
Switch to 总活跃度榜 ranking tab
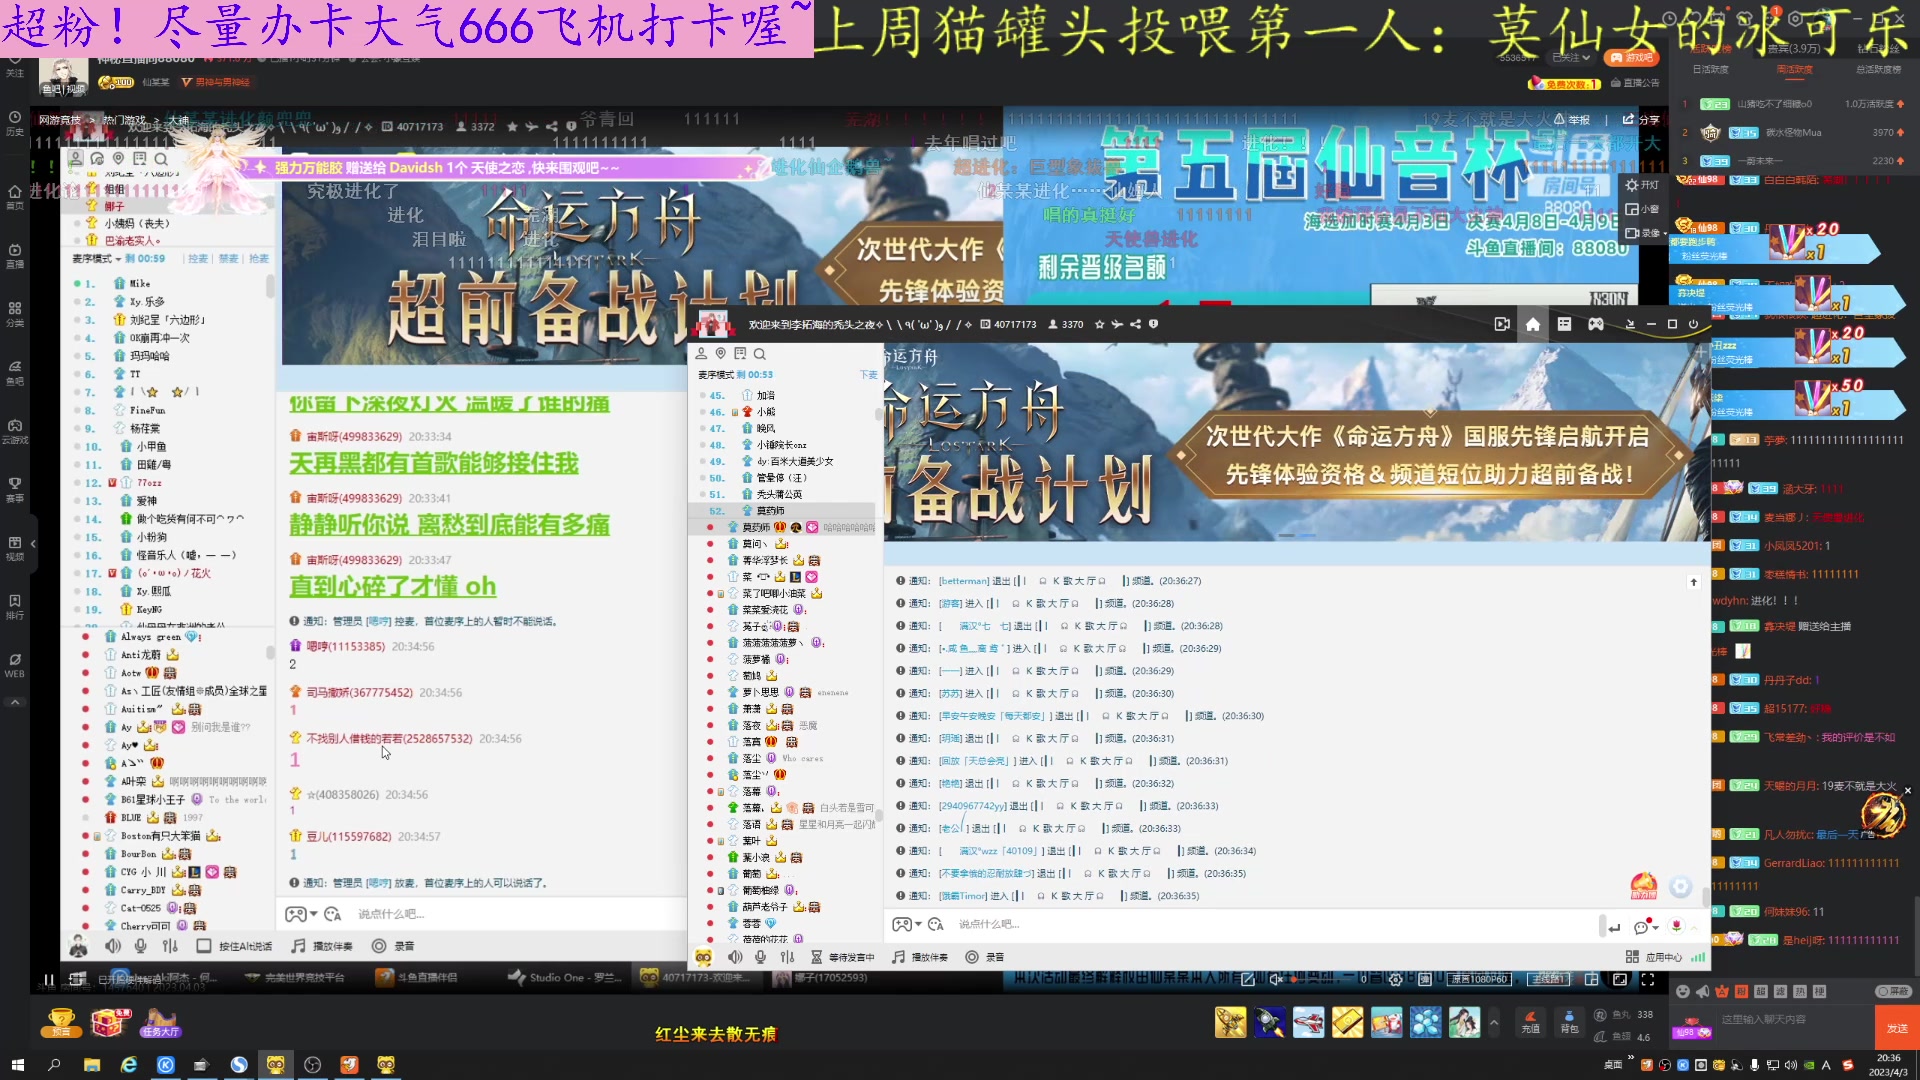(1879, 69)
